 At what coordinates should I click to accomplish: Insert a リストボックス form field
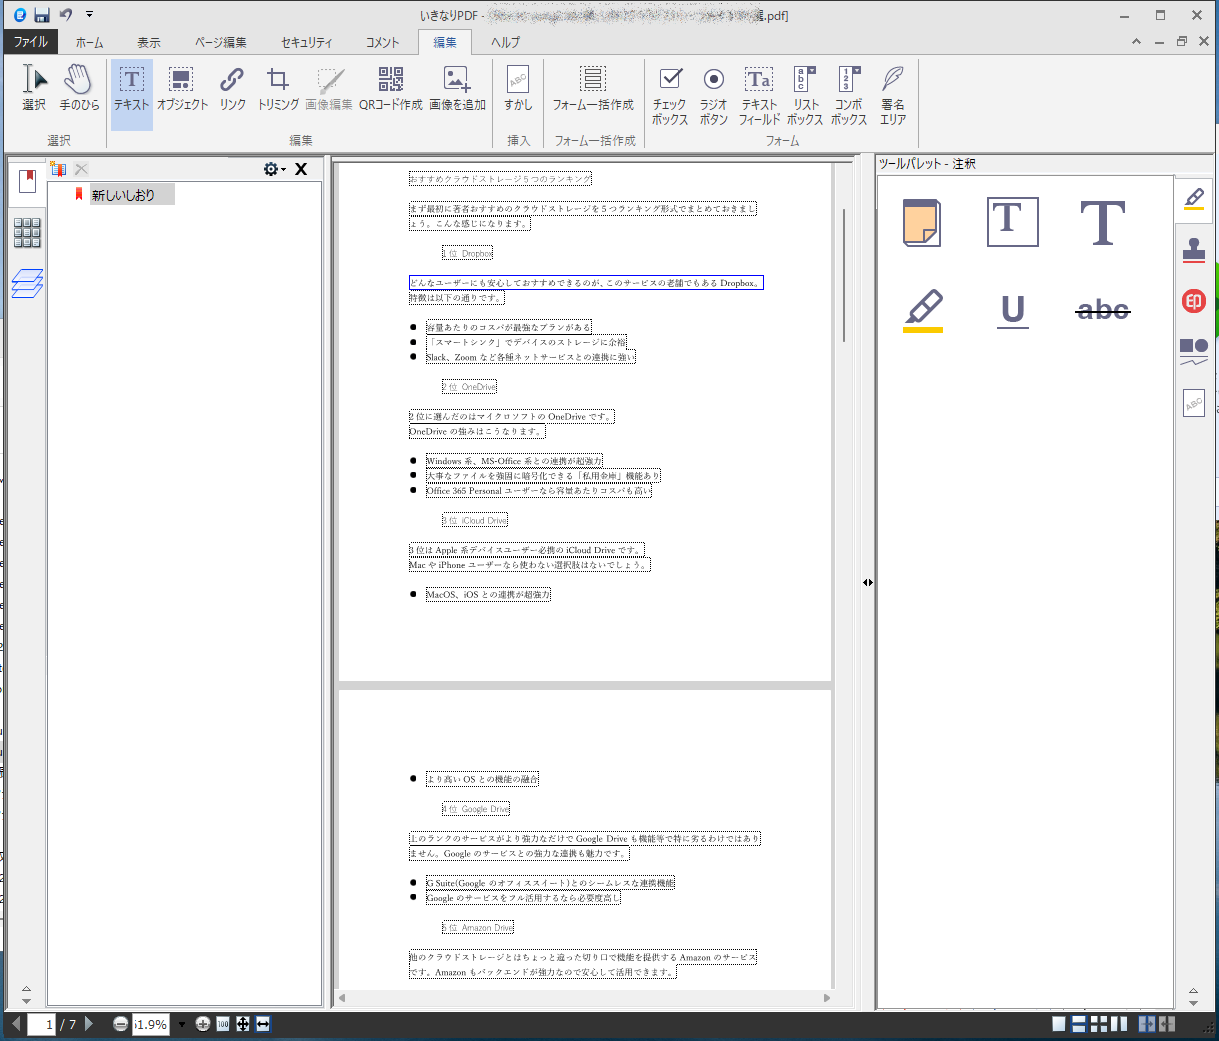pos(805,95)
